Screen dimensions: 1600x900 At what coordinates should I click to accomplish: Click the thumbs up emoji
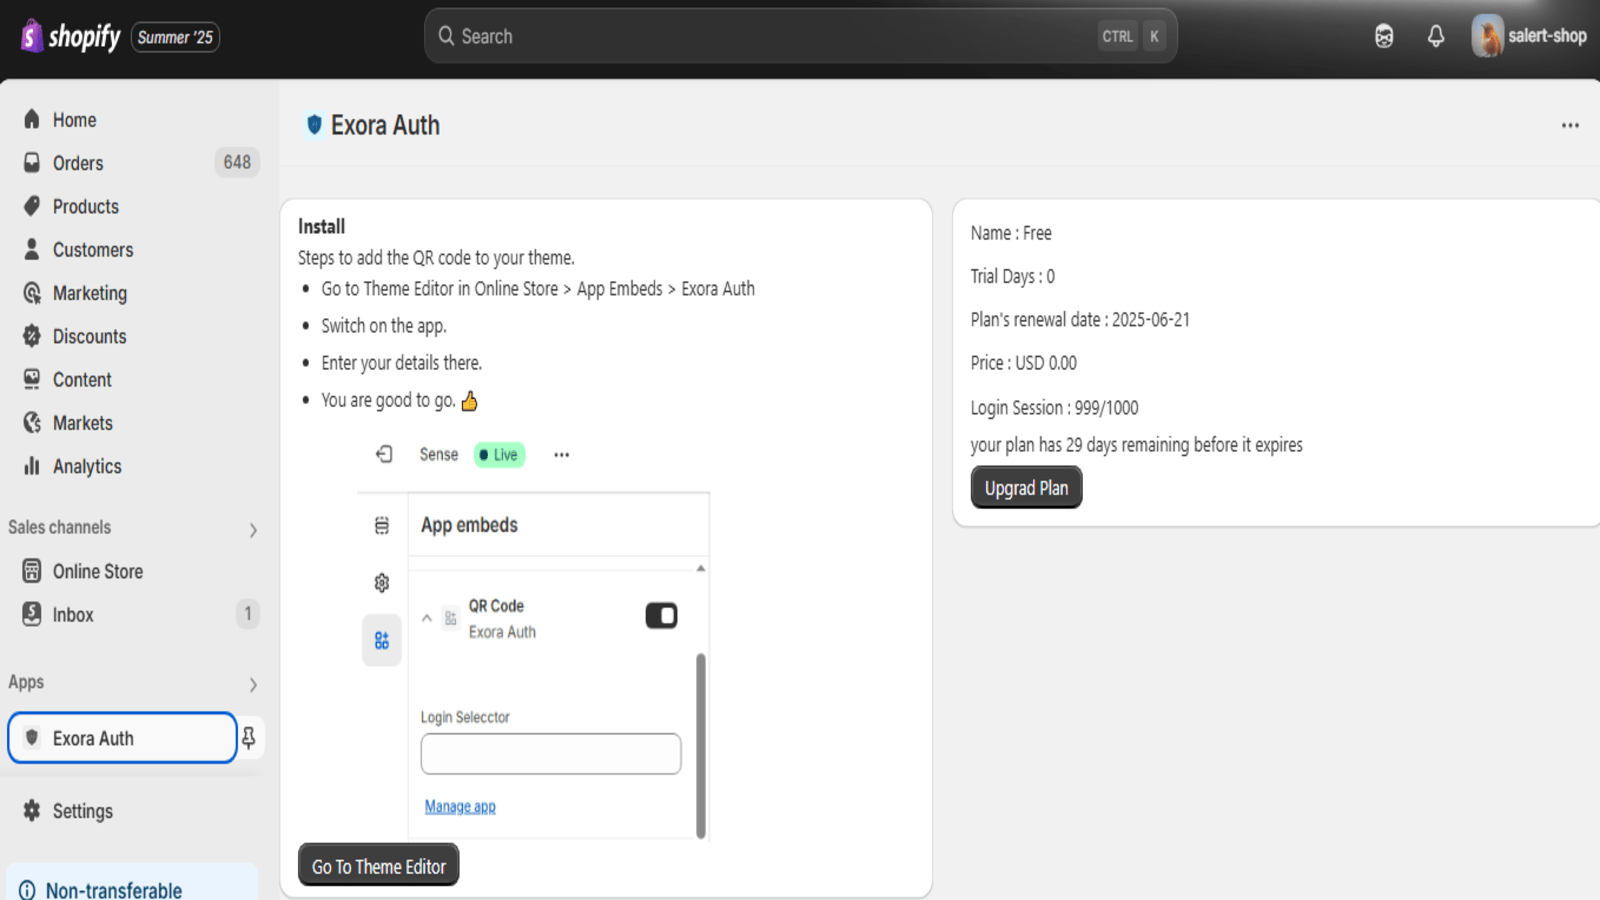[469, 401]
